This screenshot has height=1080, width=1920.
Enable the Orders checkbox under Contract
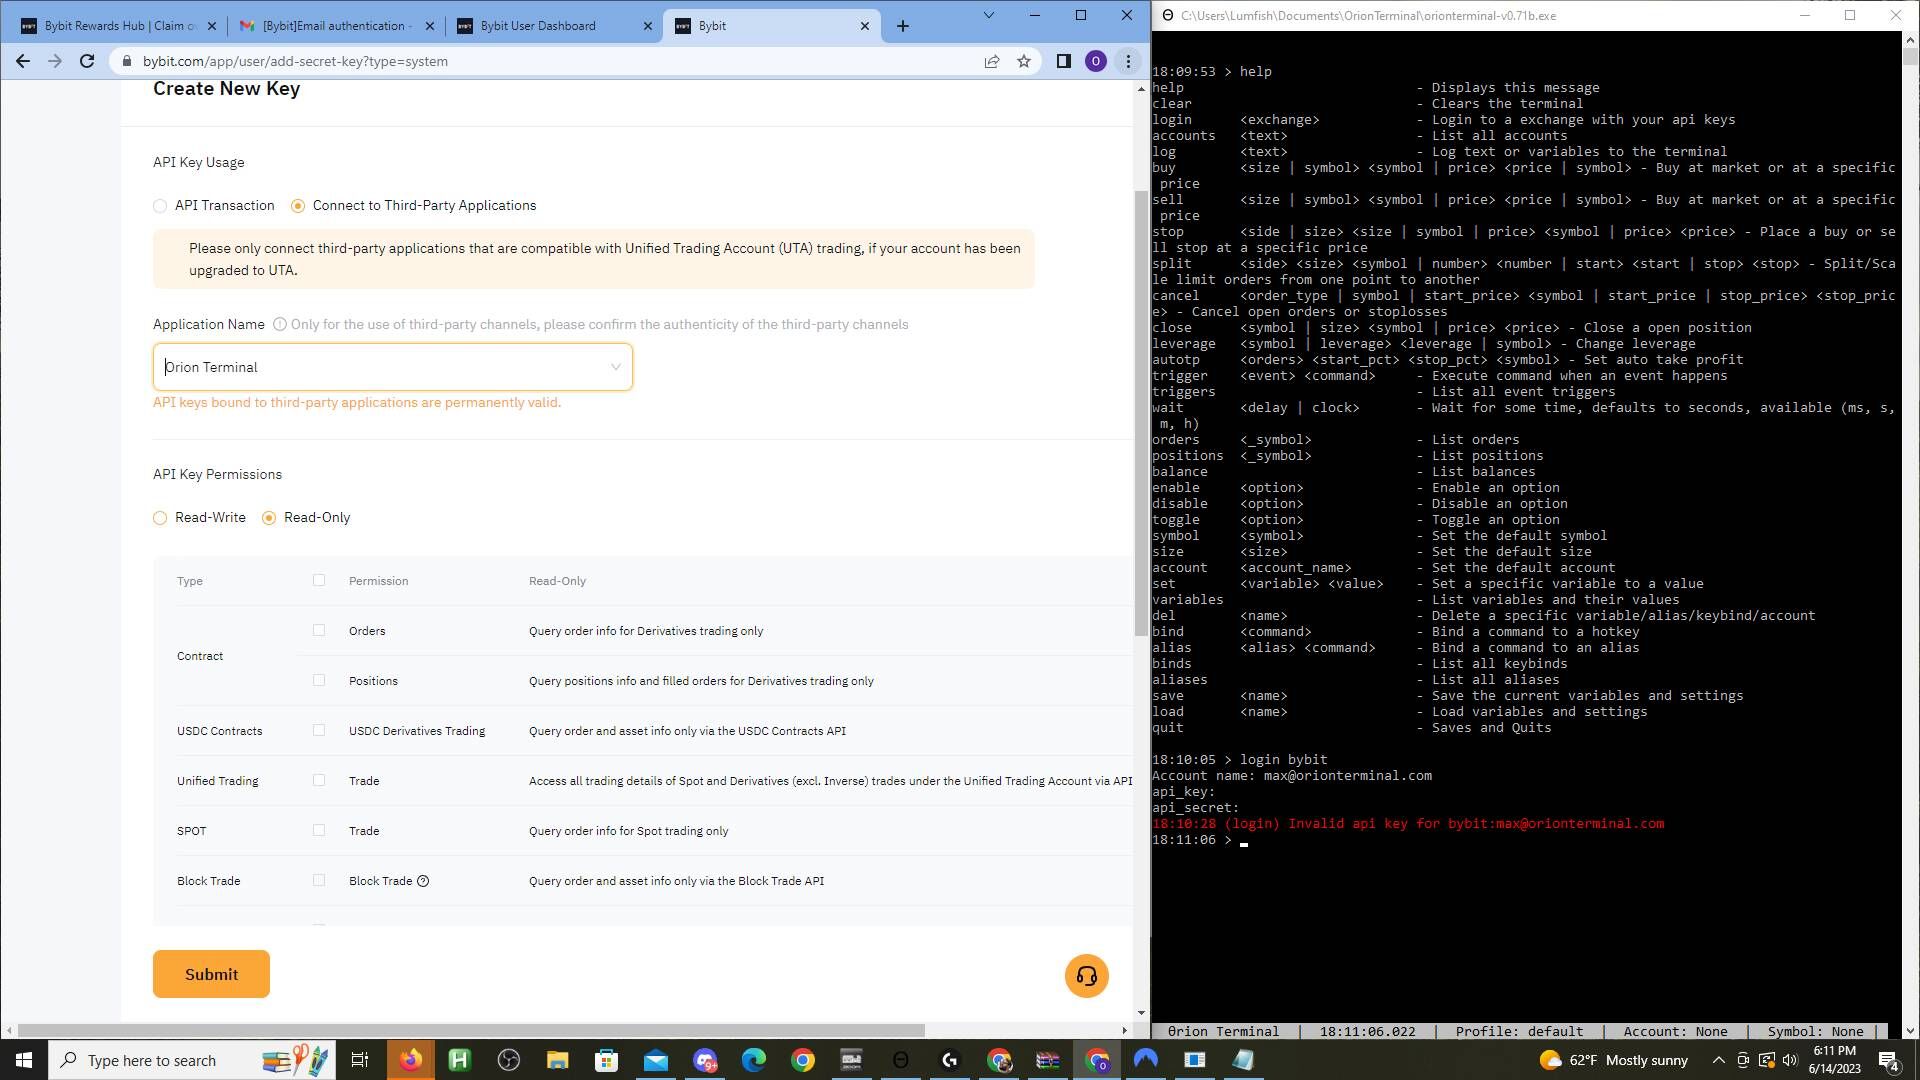(319, 630)
